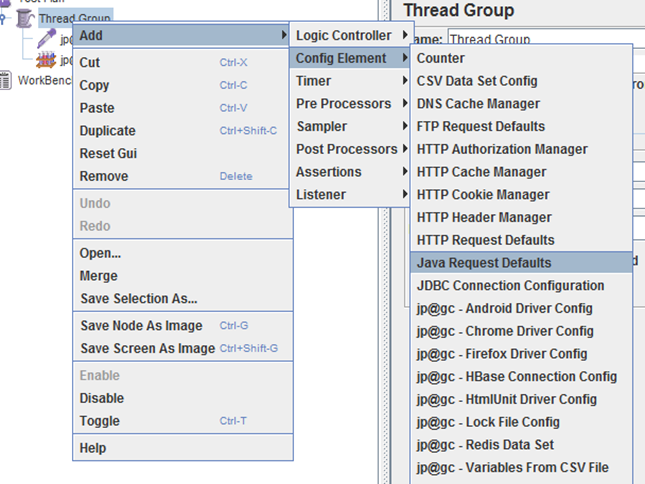The height and width of the screenshot is (484, 645).
Task: Select CSV Data Set Config
Action: tap(477, 81)
